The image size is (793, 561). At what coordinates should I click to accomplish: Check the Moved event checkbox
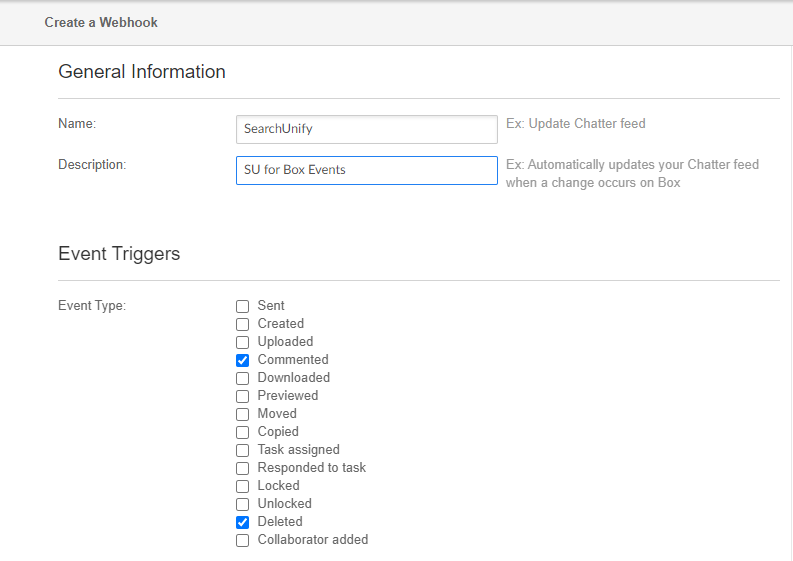242,414
